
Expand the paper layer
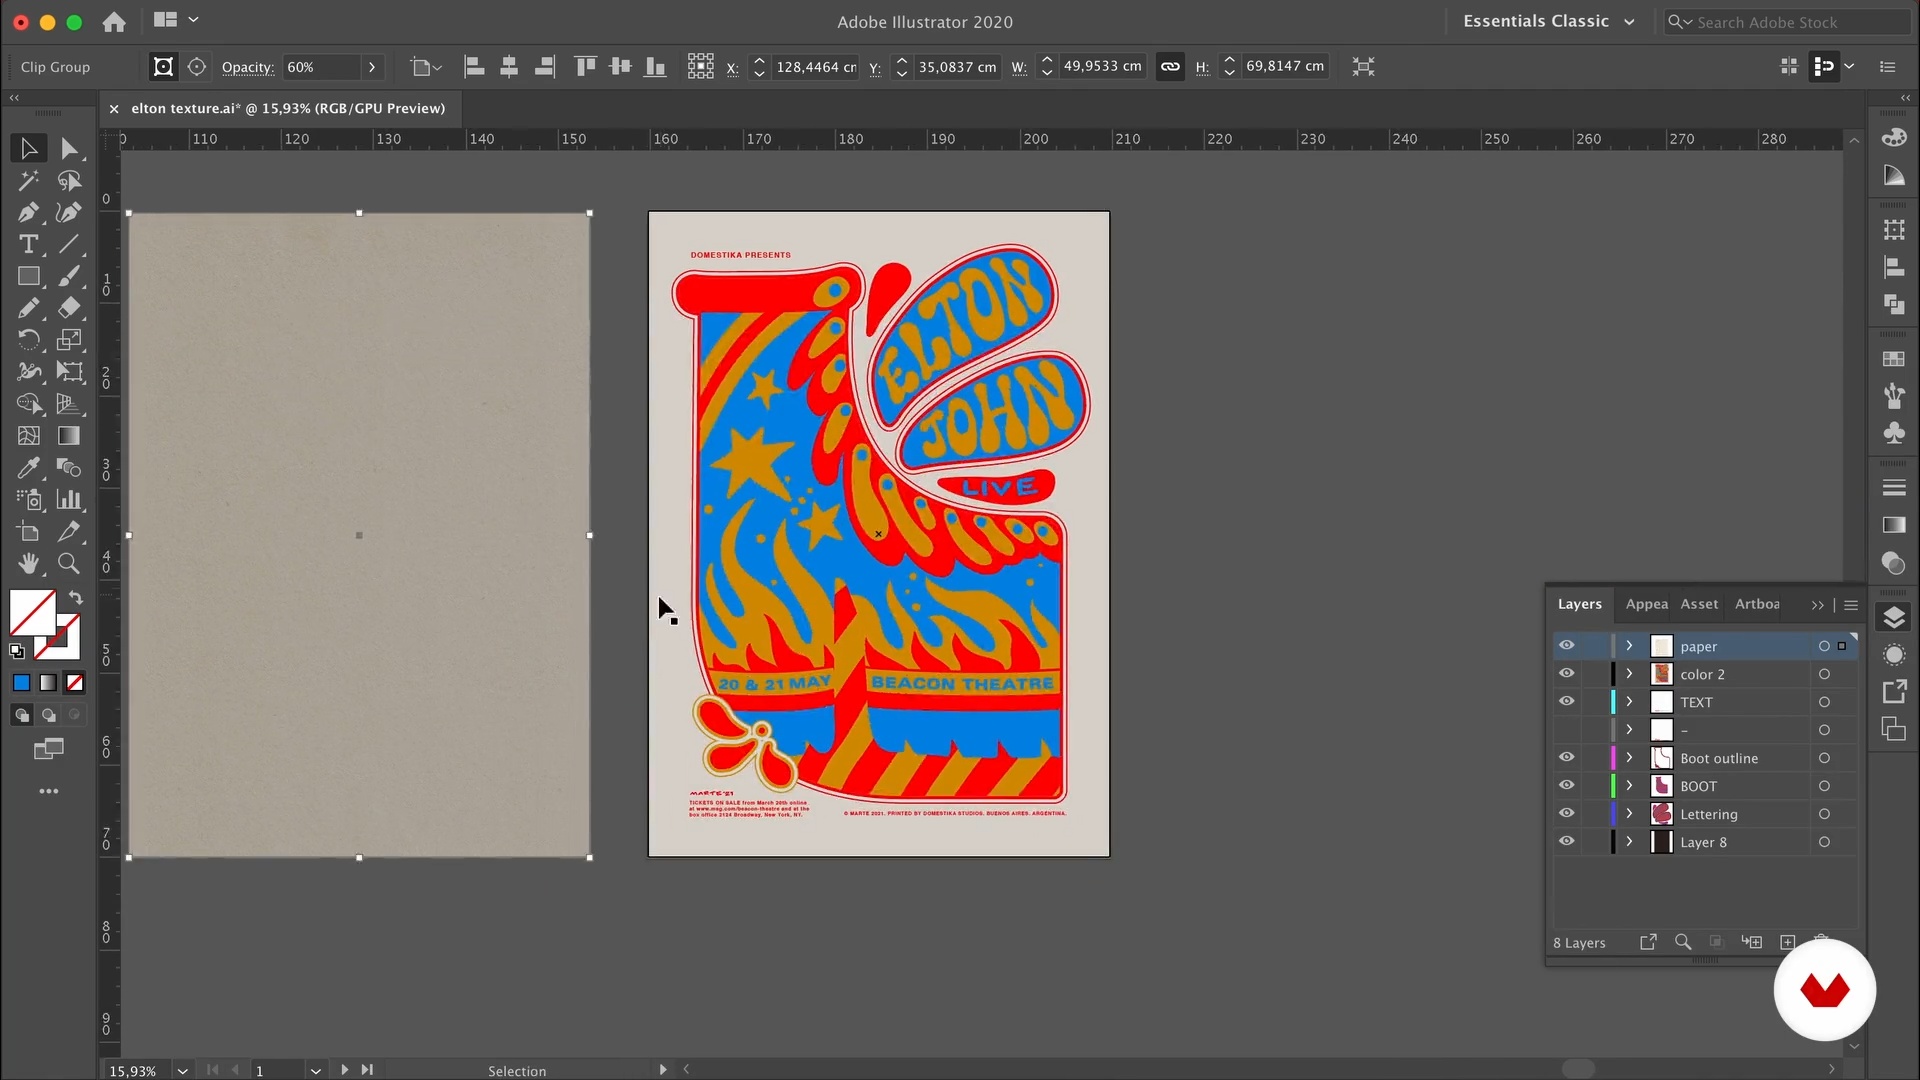point(1629,646)
